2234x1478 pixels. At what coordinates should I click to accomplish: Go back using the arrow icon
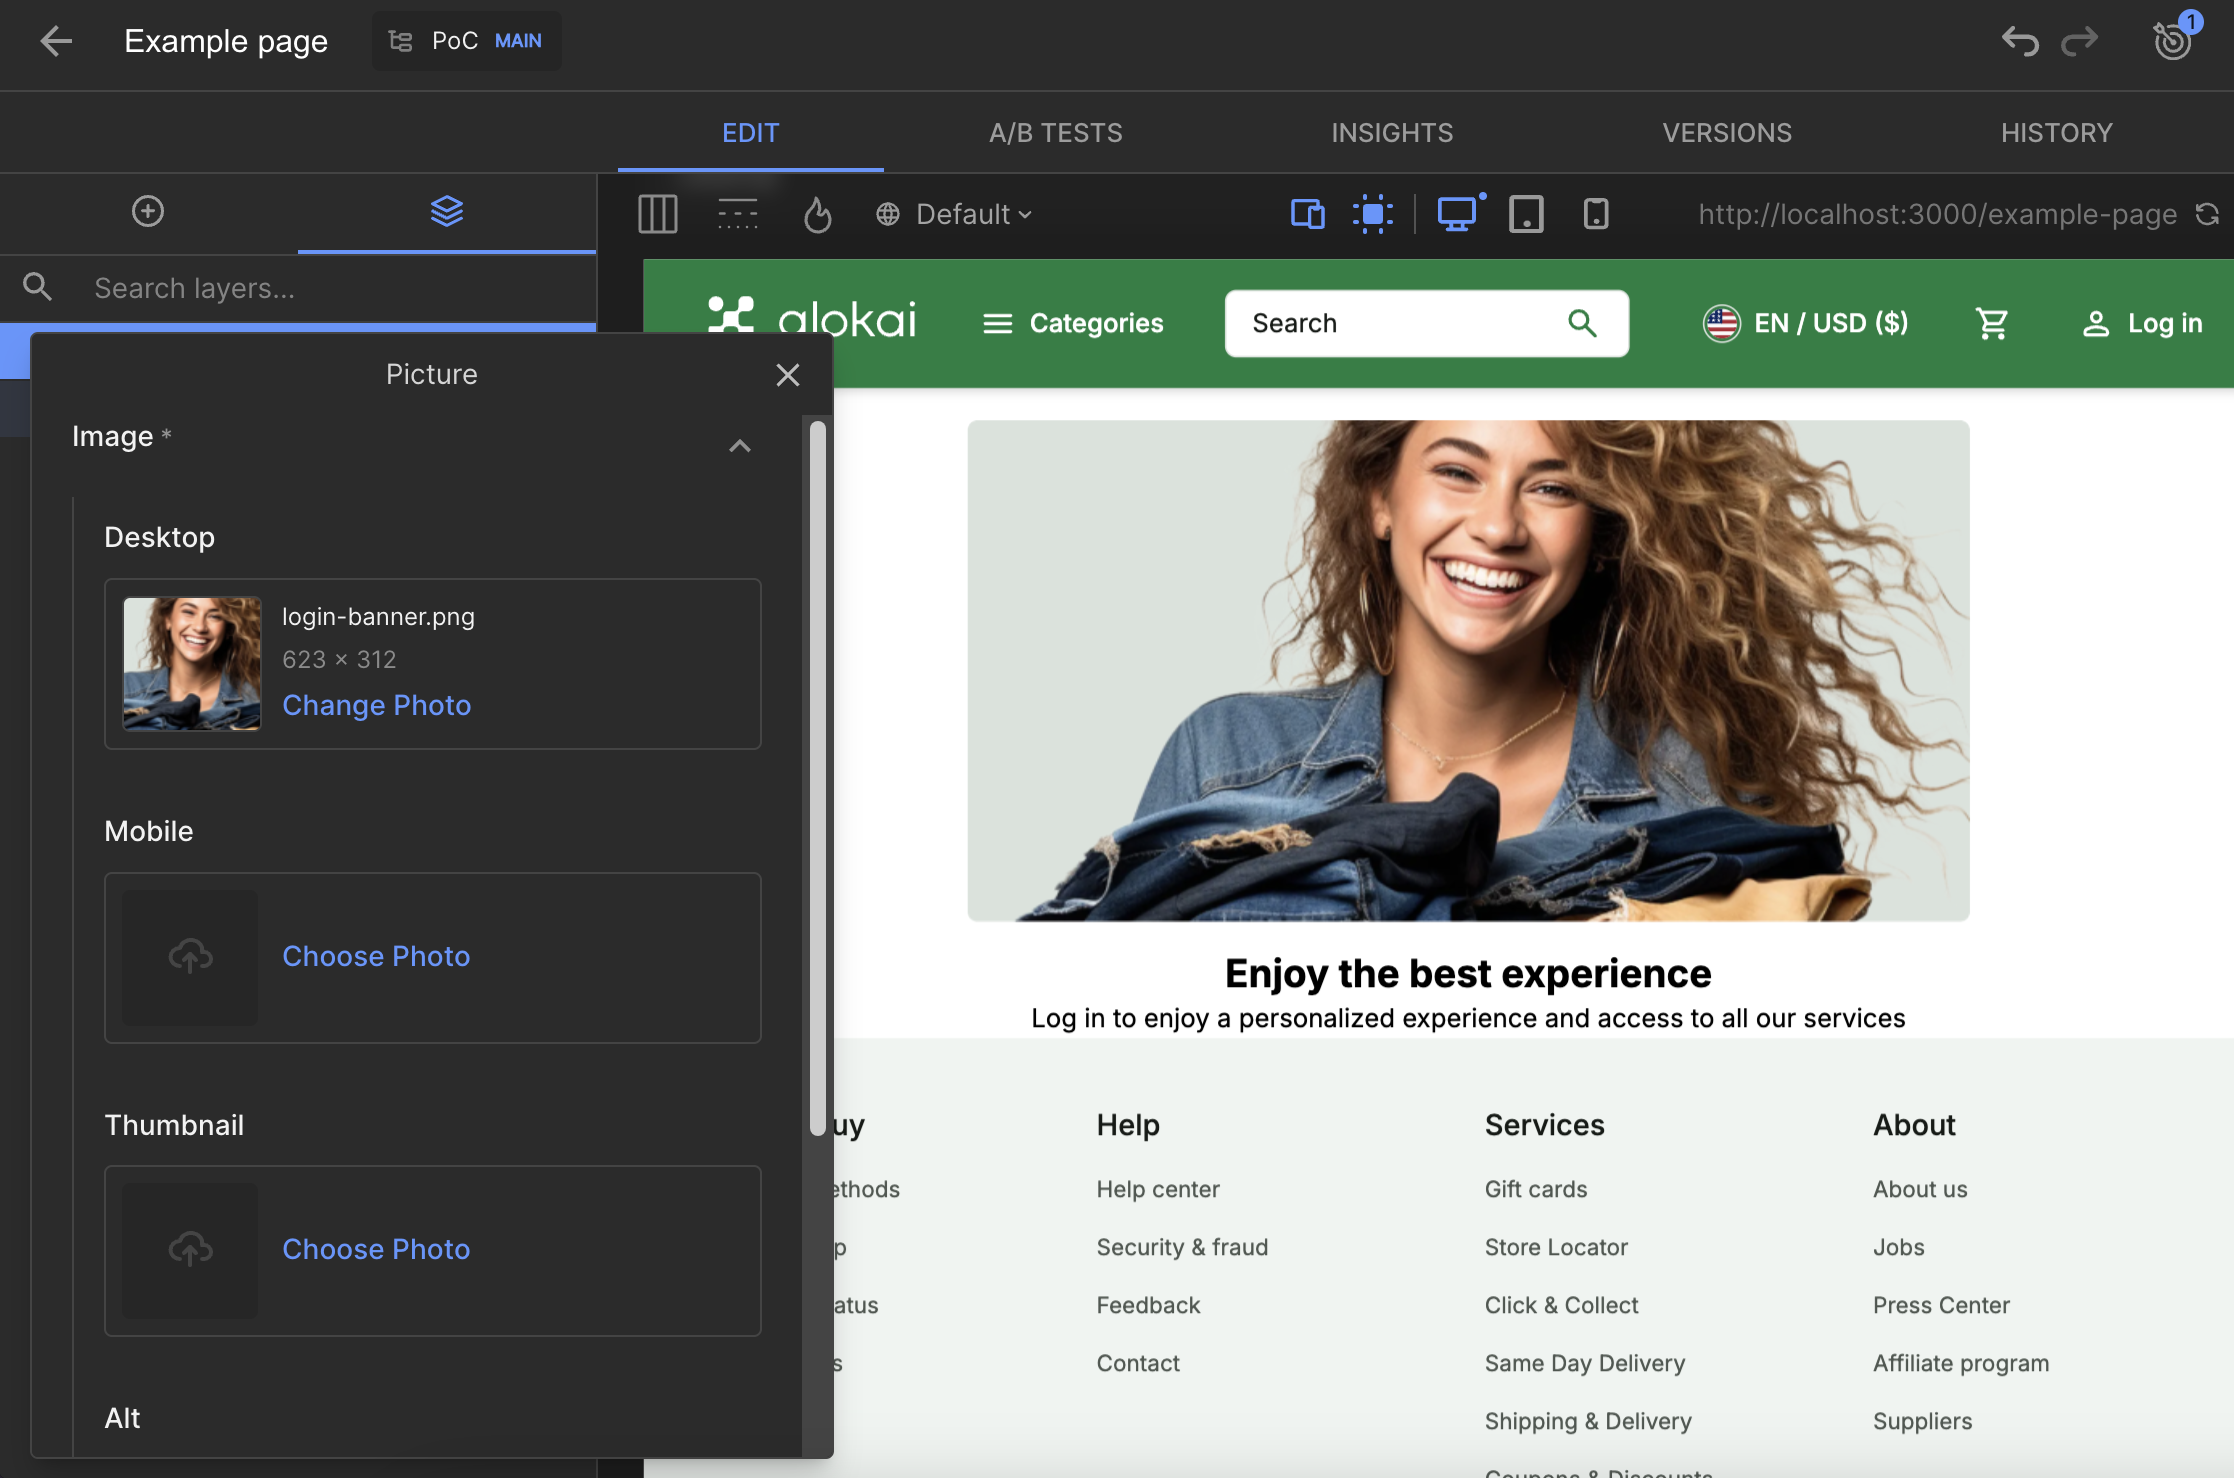coord(56,41)
